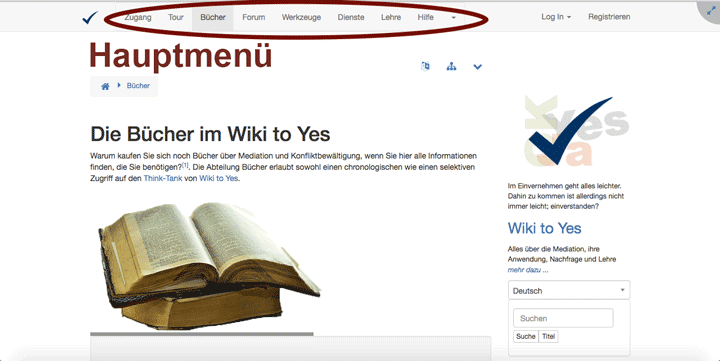Toggle fullscreen with the corner arrows icon
The image size is (720, 361).
[711, 10]
